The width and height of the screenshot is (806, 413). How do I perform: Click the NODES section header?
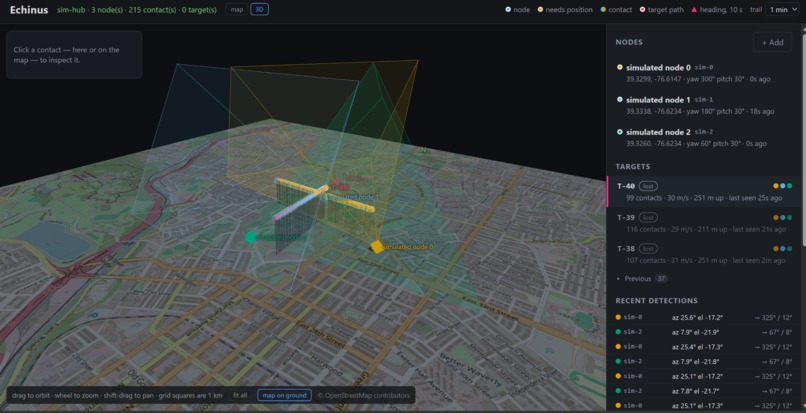tap(629, 42)
